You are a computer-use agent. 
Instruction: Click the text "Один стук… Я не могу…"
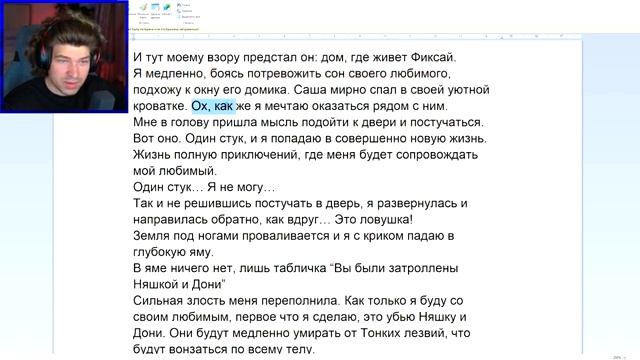tap(204, 187)
